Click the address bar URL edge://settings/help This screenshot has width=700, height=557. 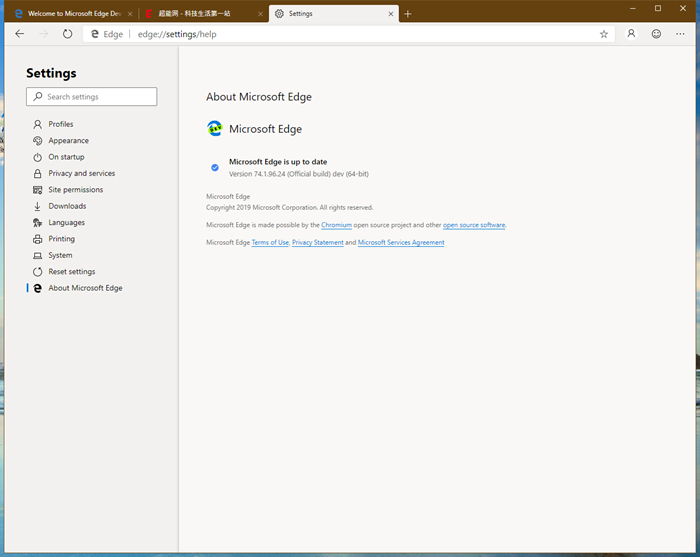(x=177, y=34)
